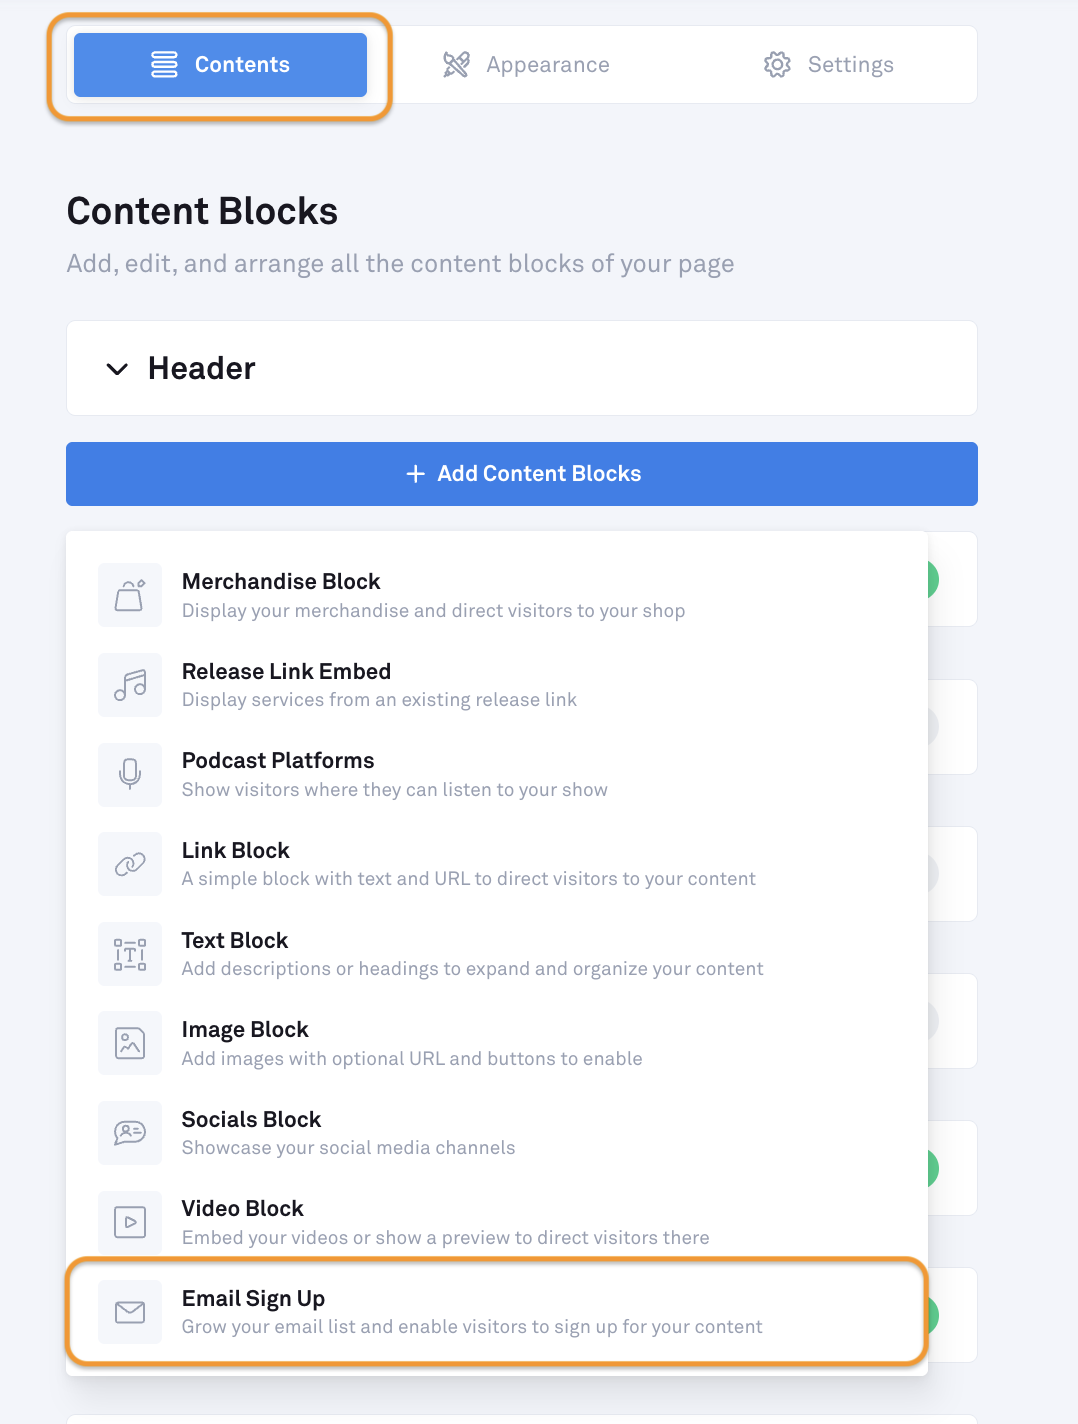
Task: Toggle the green switch beside Email Sign Up
Action: [934, 1315]
